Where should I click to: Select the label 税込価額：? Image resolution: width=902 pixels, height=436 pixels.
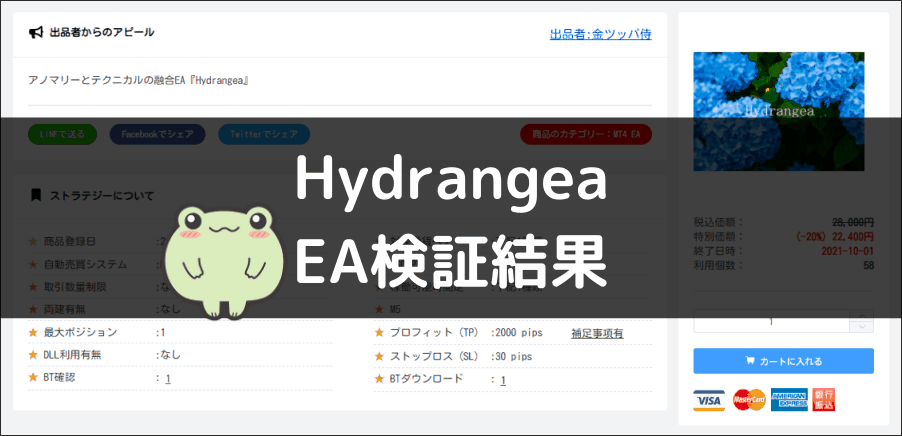tap(718, 222)
